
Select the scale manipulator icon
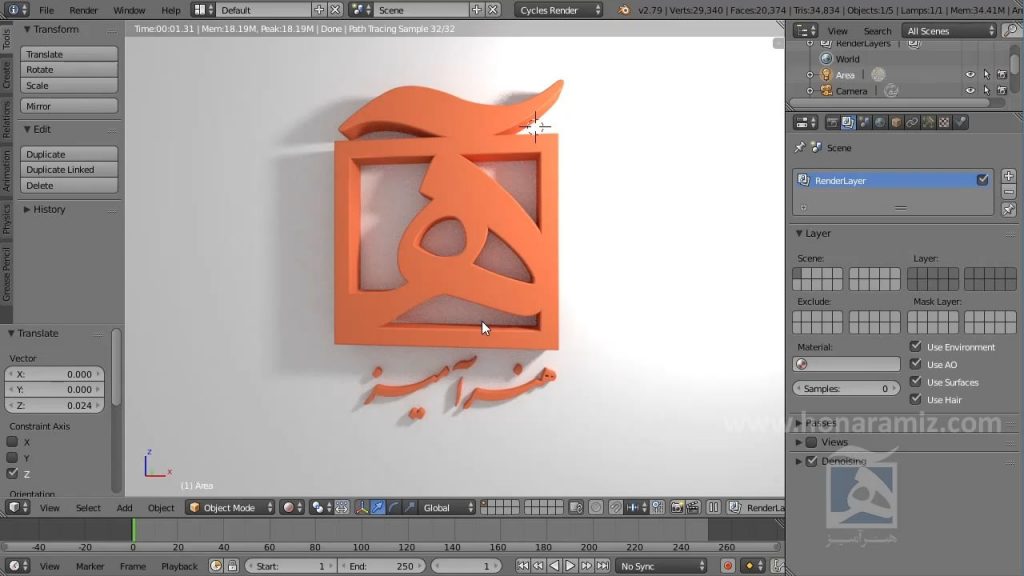pyautogui.click(x=409, y=507)
